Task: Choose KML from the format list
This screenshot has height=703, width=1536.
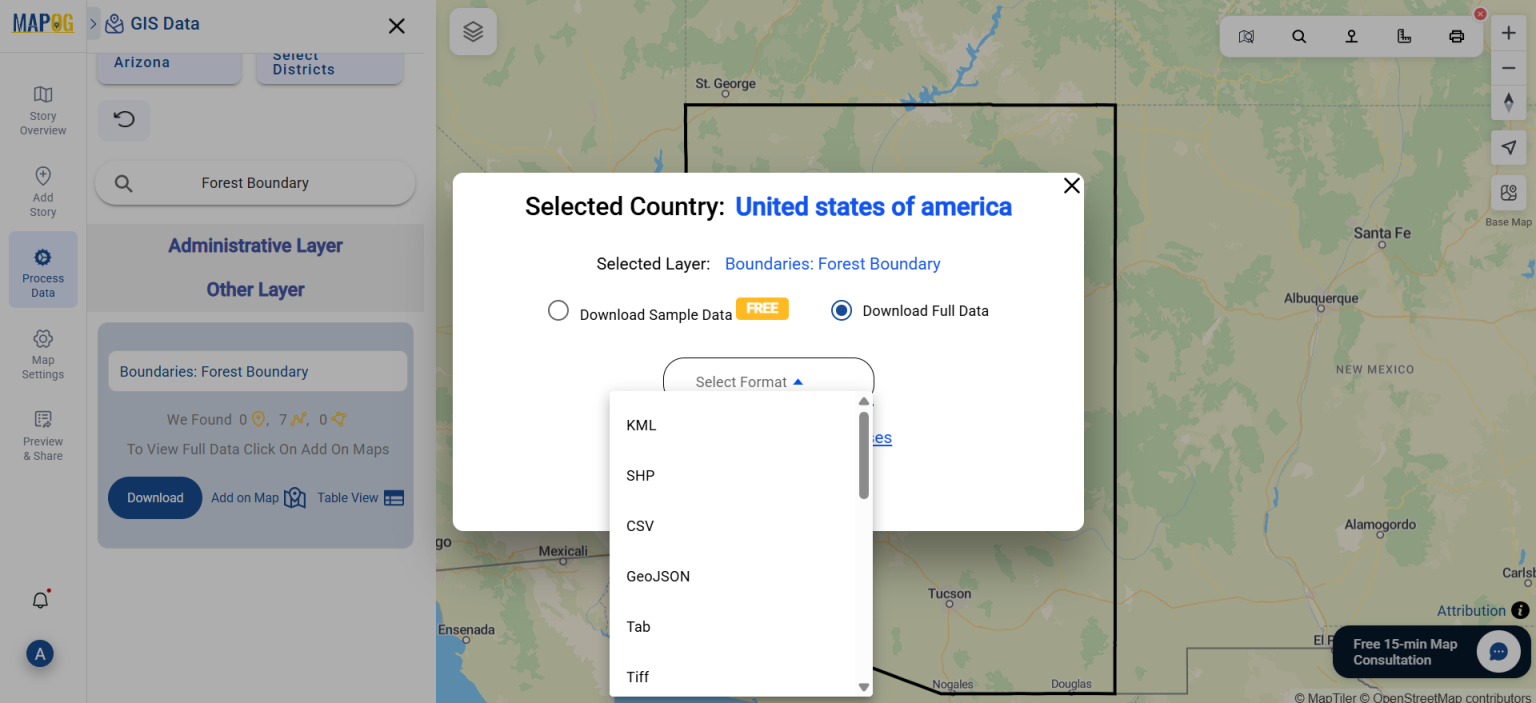Action: coord(641,425)
